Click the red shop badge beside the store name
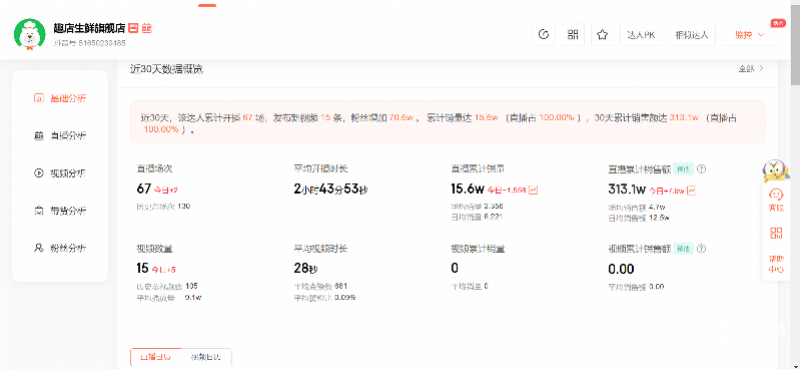This screenshot has height=369, width=800. tap(133, 28)
